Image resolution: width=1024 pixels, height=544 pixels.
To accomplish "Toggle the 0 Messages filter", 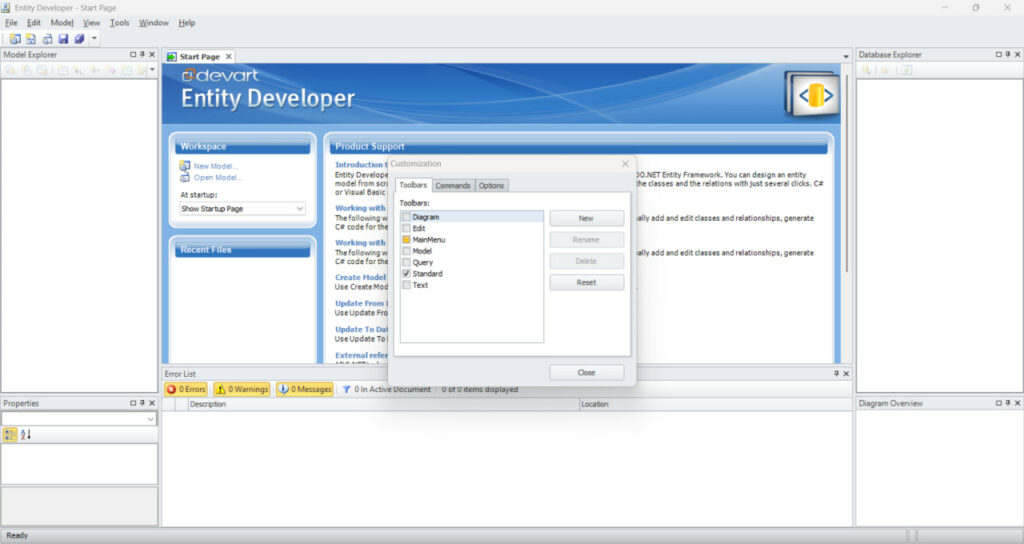I will [305, 389].
